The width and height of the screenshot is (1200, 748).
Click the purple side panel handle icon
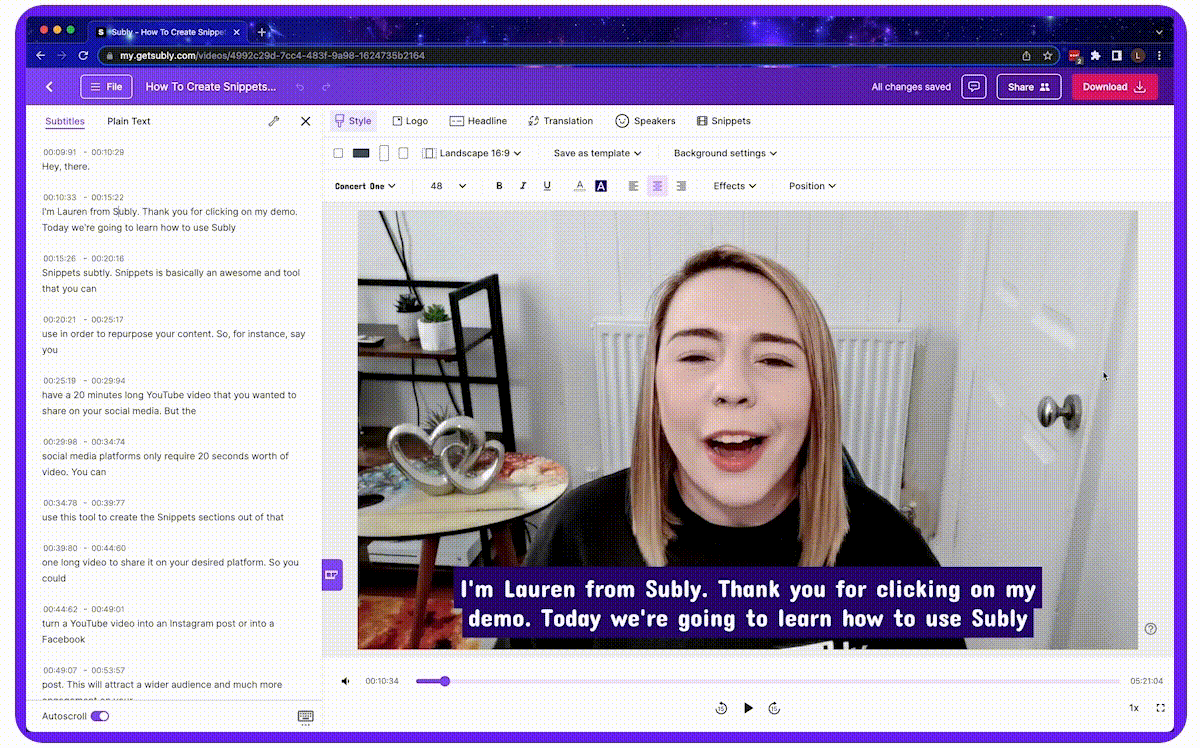(332, 575)
